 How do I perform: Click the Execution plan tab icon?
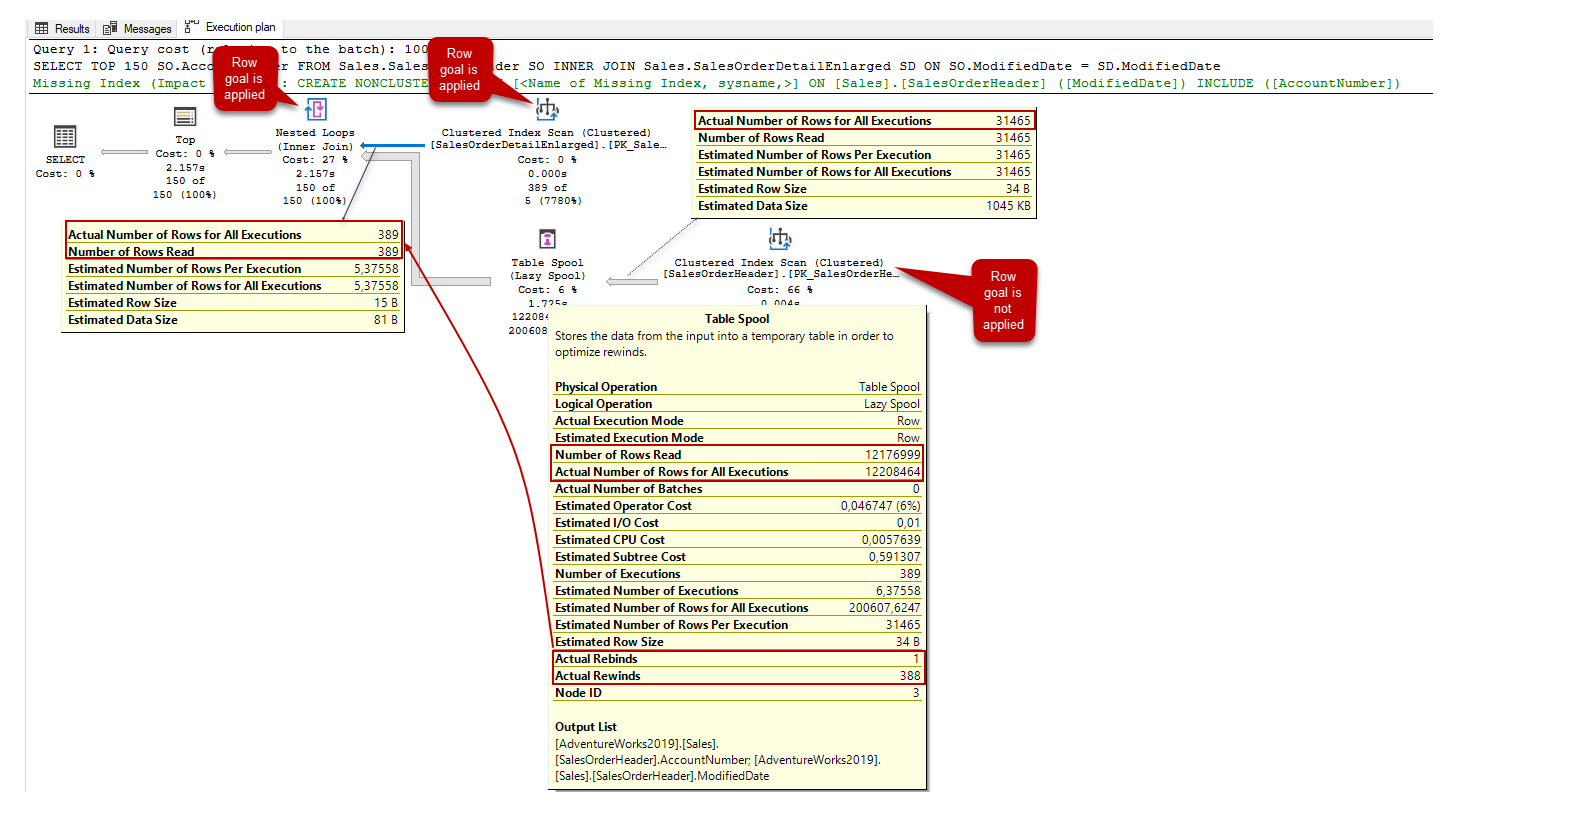[191, 27]
